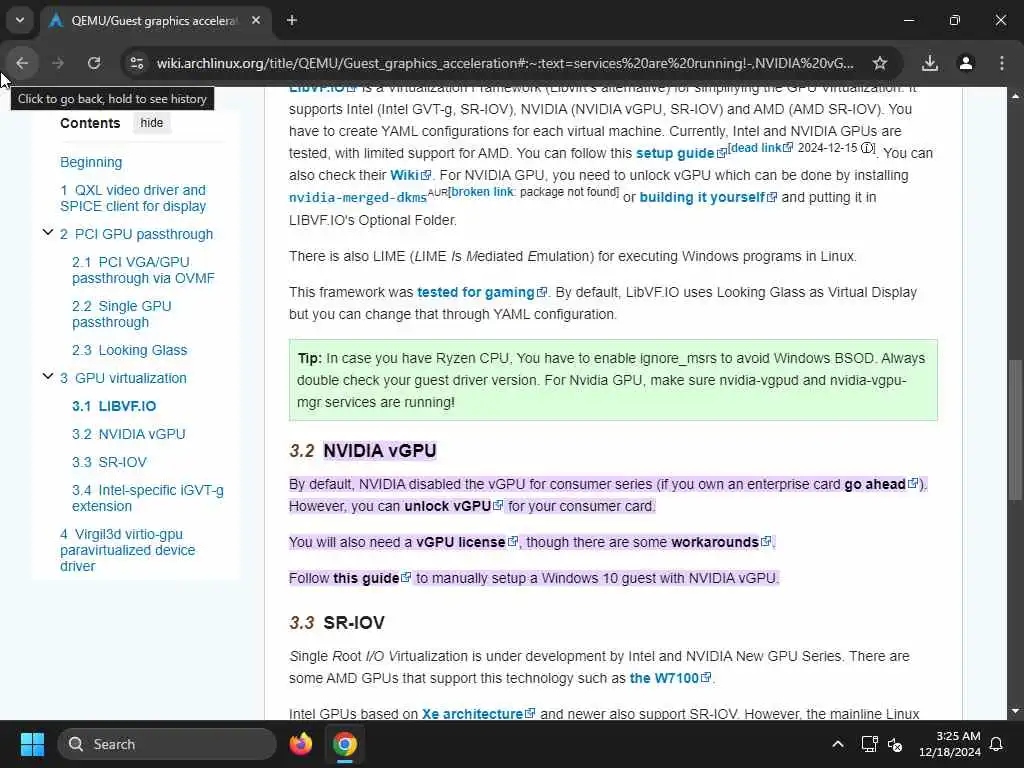Open this guide for Windows 10 guest

point(372,579)
